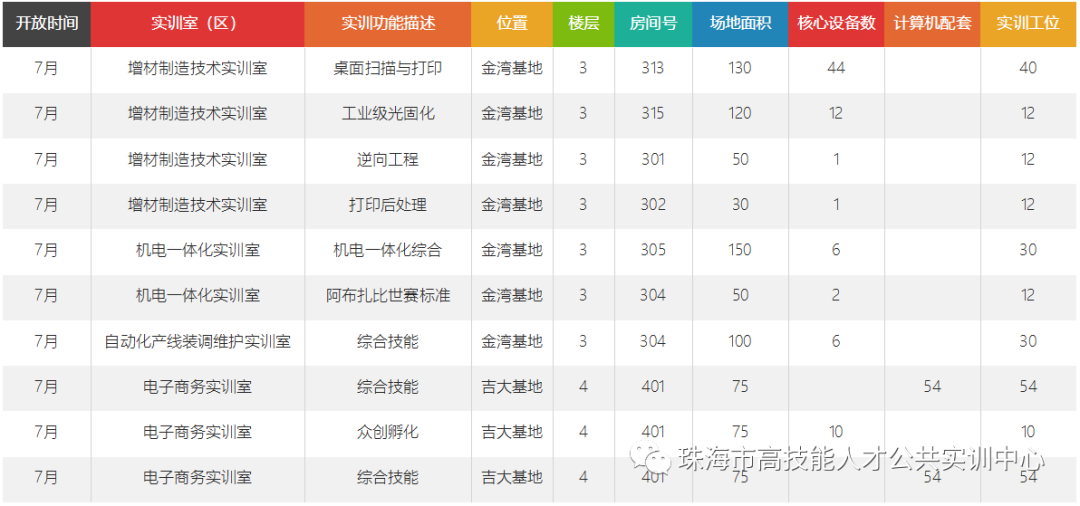Click core equipment count 44
The height and width of the screenshot is (506, 1080).
click(x=836, y=68)
